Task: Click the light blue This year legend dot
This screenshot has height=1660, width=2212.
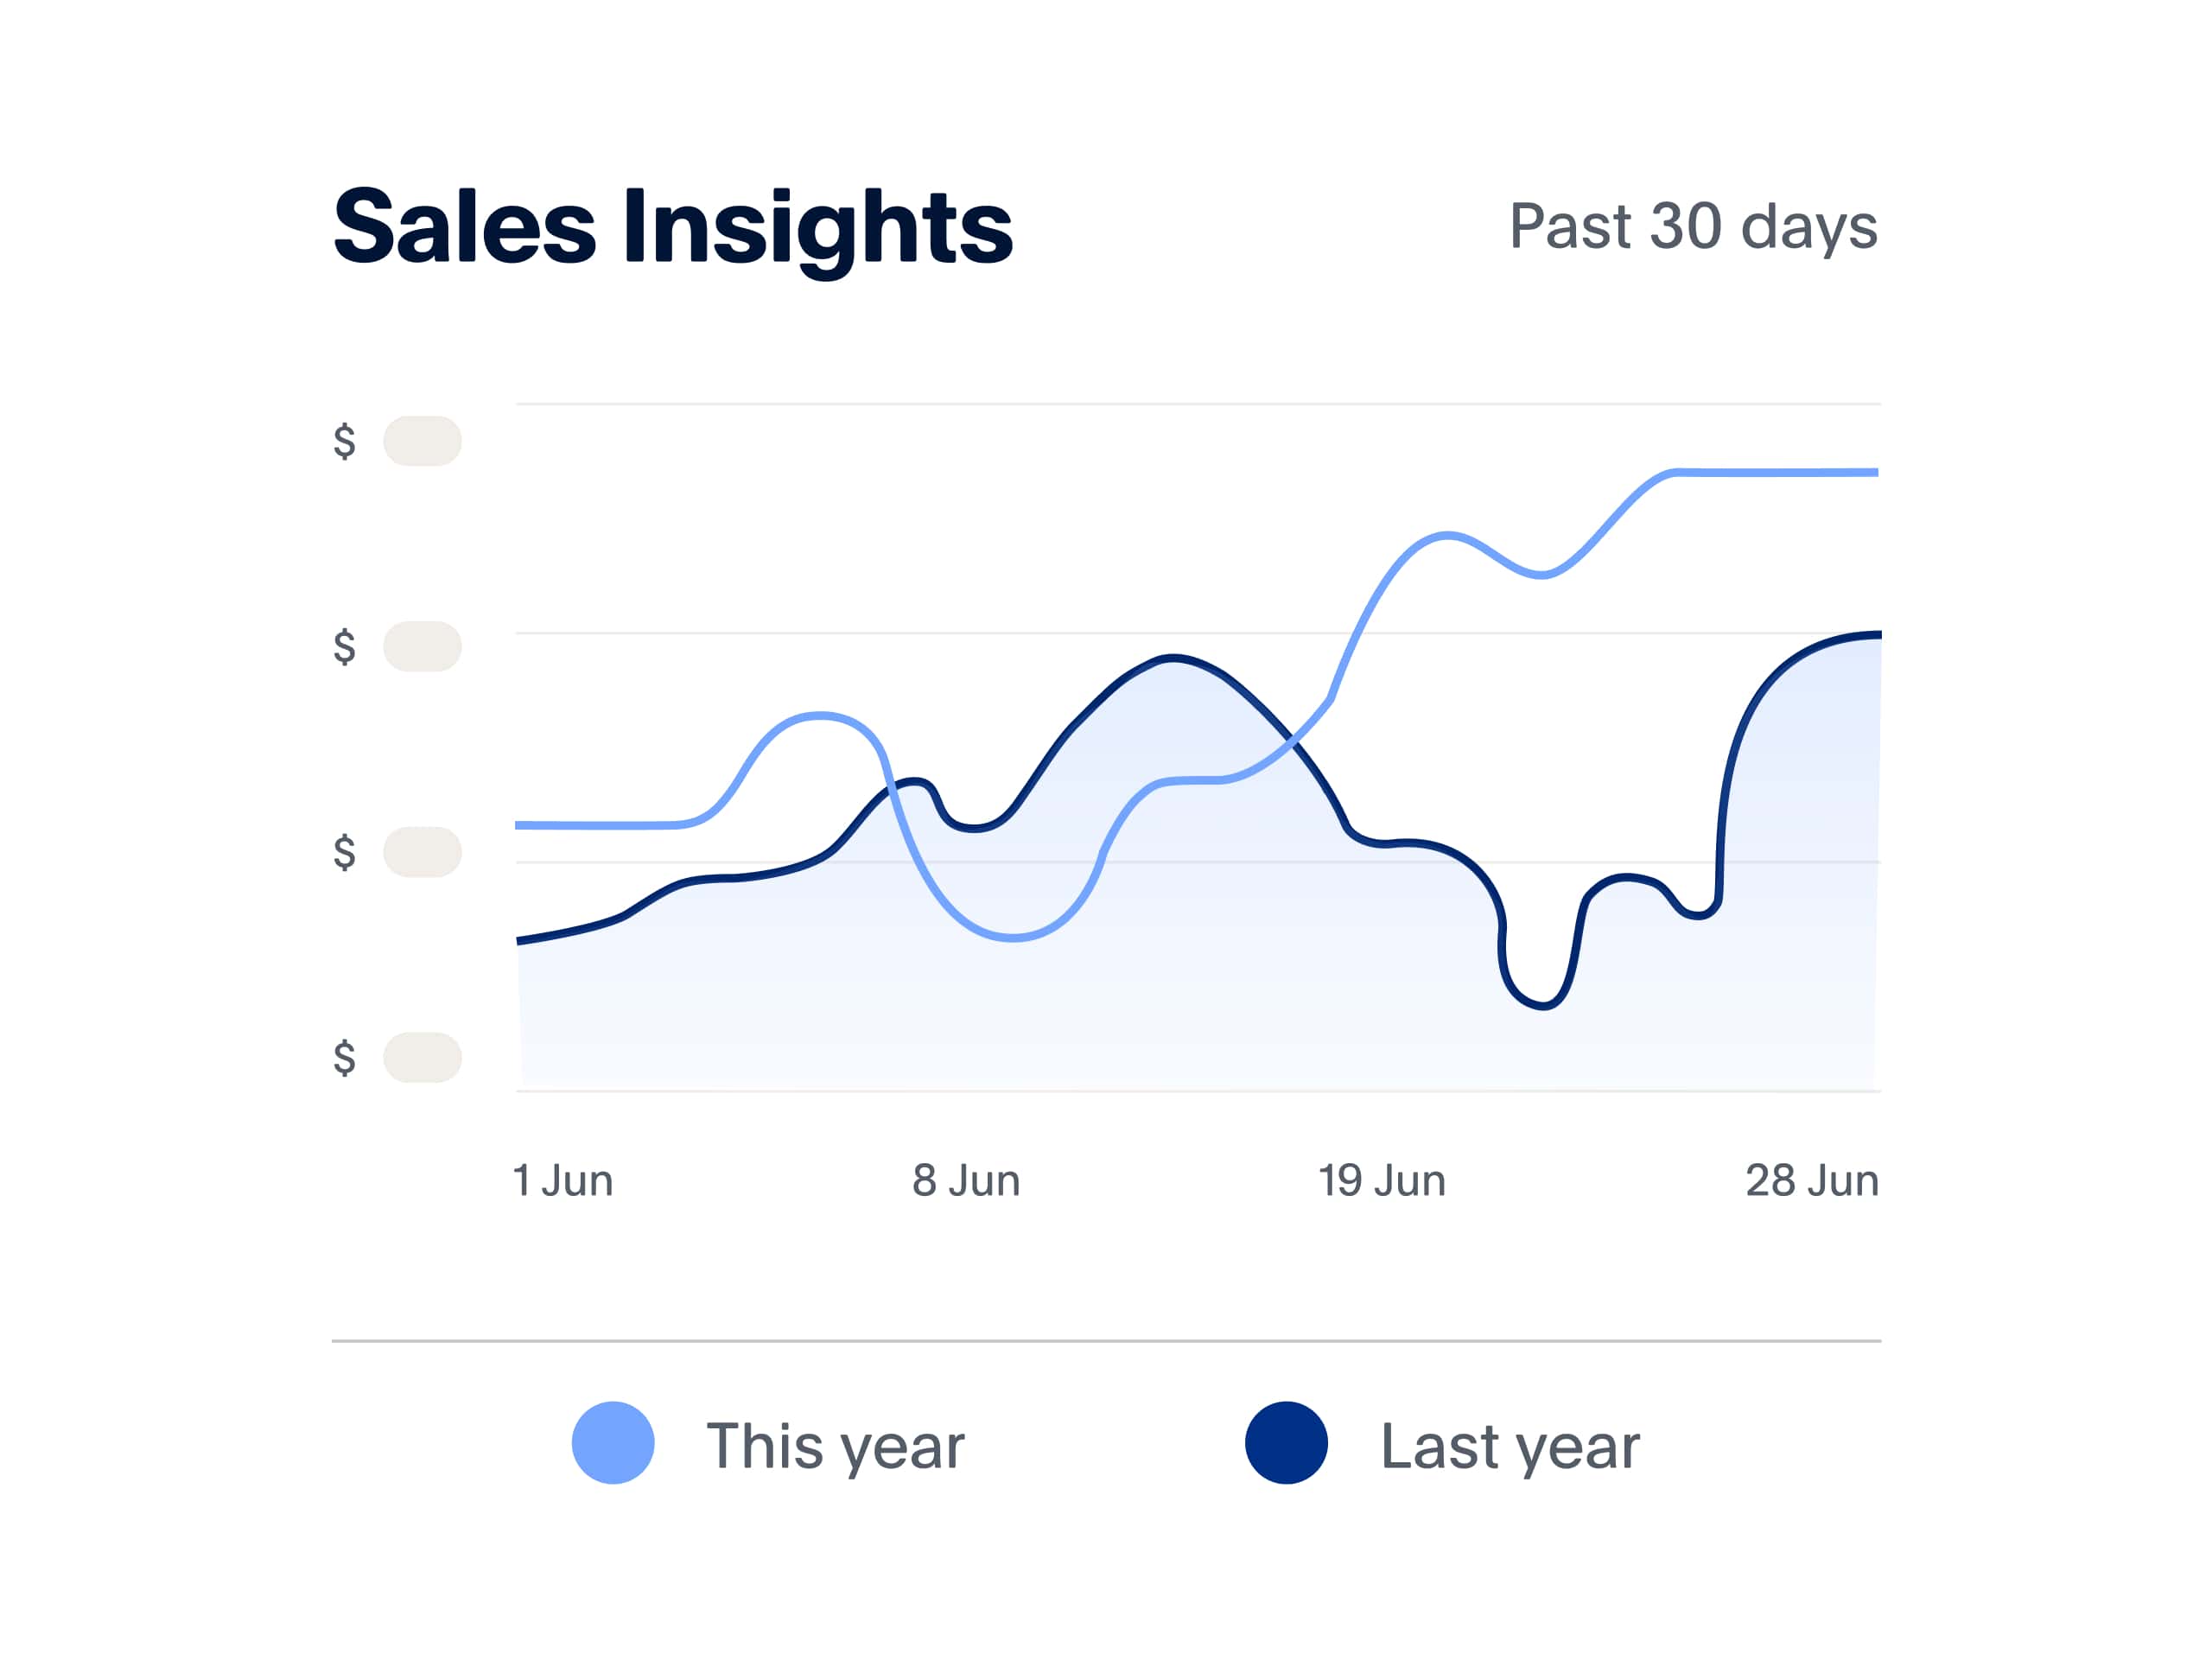Action: (613, 1443)
